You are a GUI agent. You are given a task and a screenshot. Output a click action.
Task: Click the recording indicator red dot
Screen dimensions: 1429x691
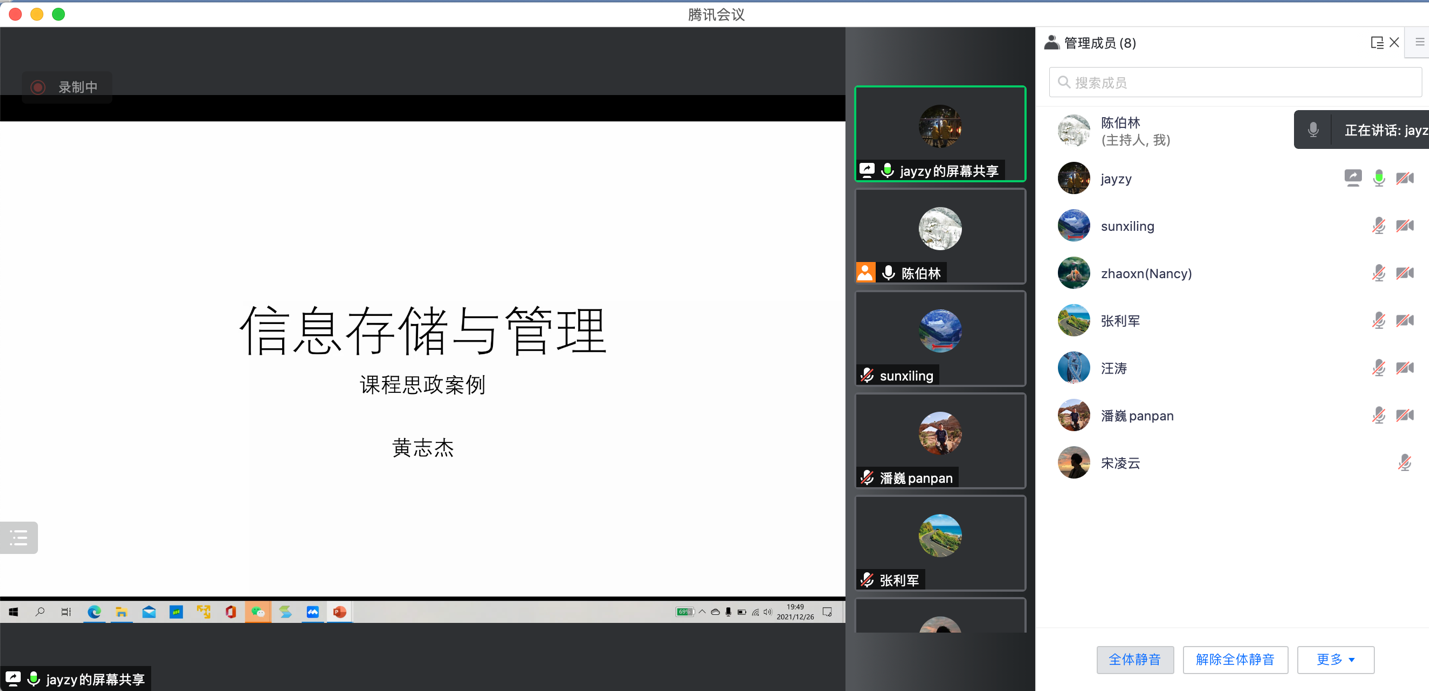38,88
